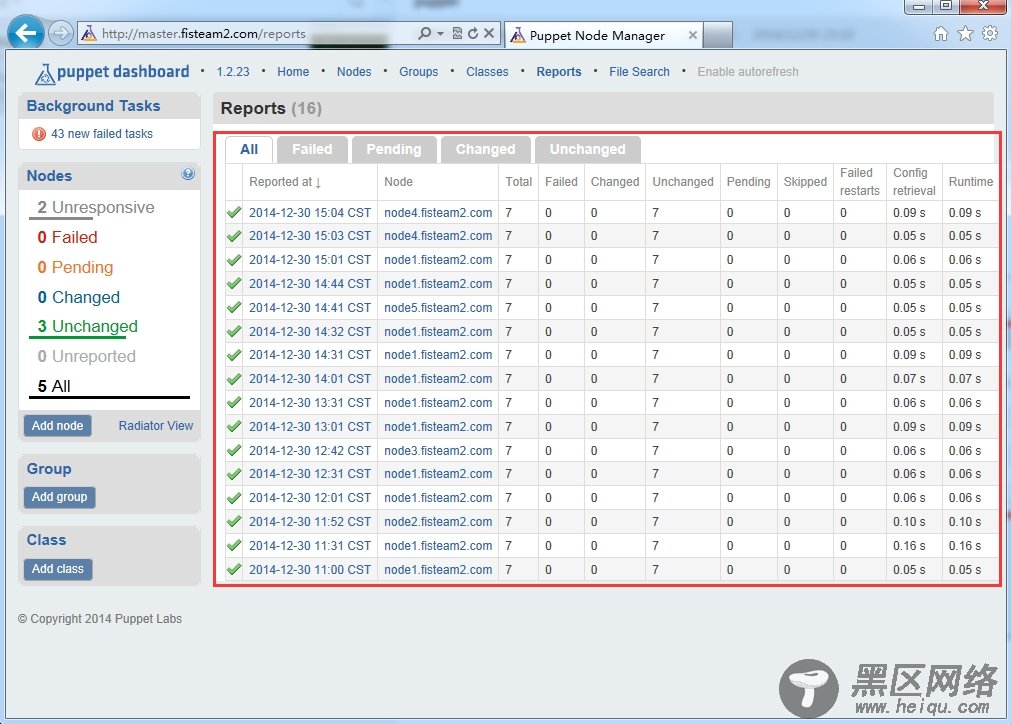
Task: Open the Nodes navigation link
Action: pyautogui.click(x=354, y=72)
